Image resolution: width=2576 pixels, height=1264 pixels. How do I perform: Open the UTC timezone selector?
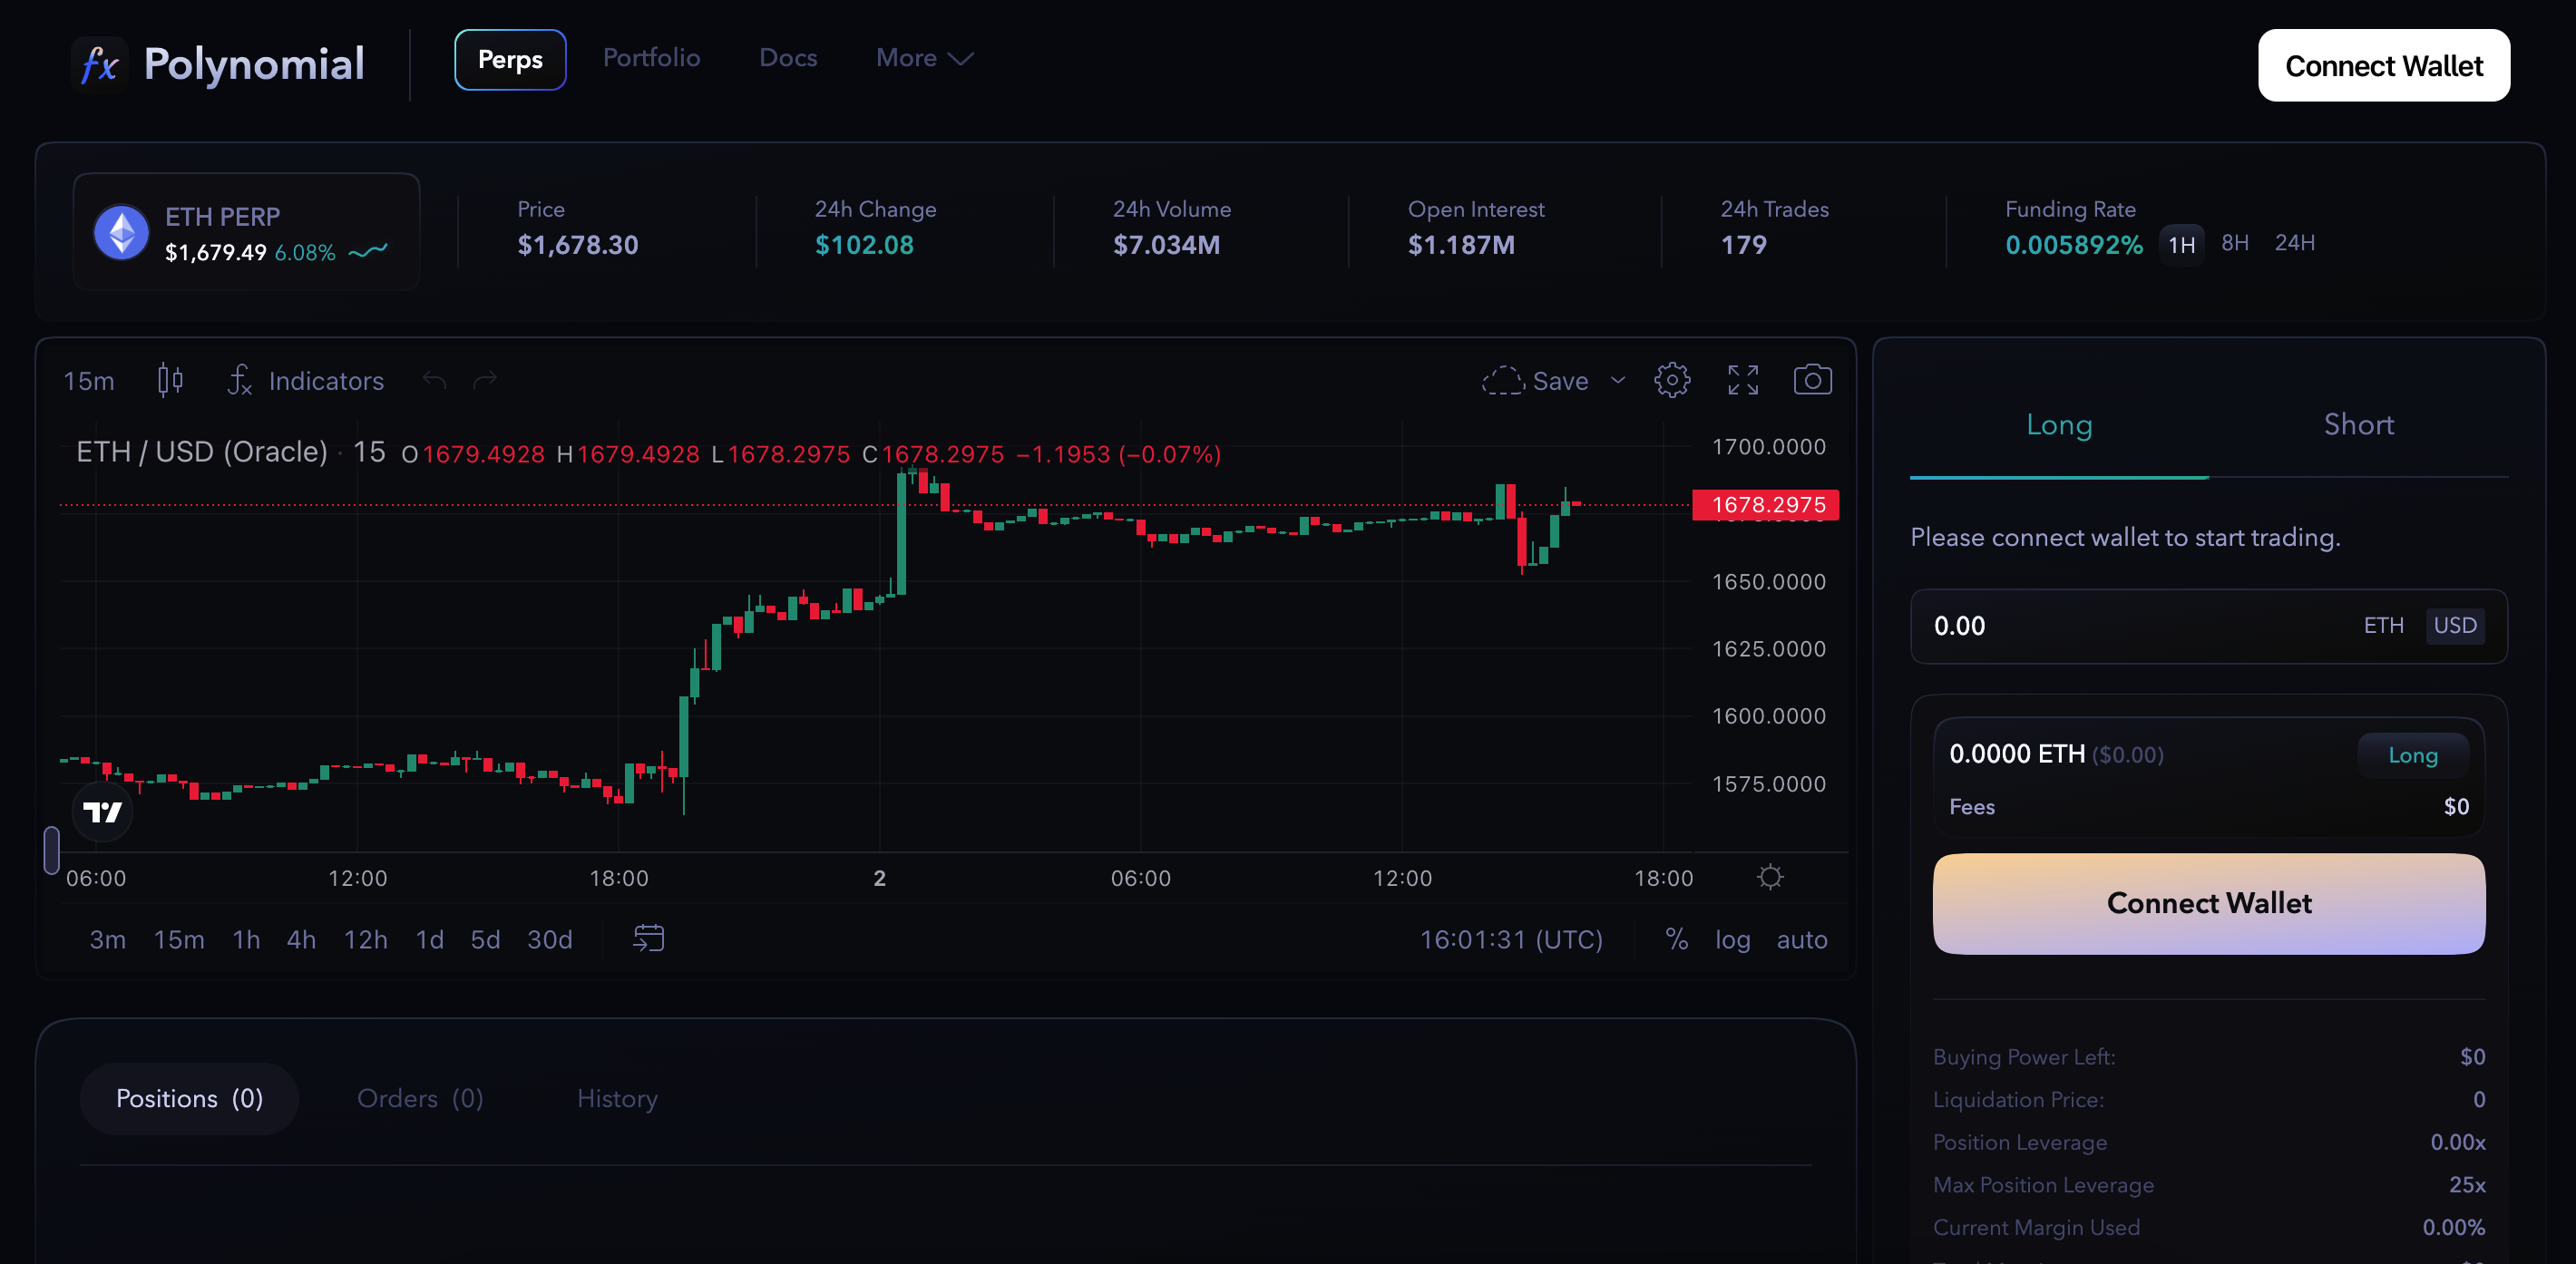(x=1511, y=939)
